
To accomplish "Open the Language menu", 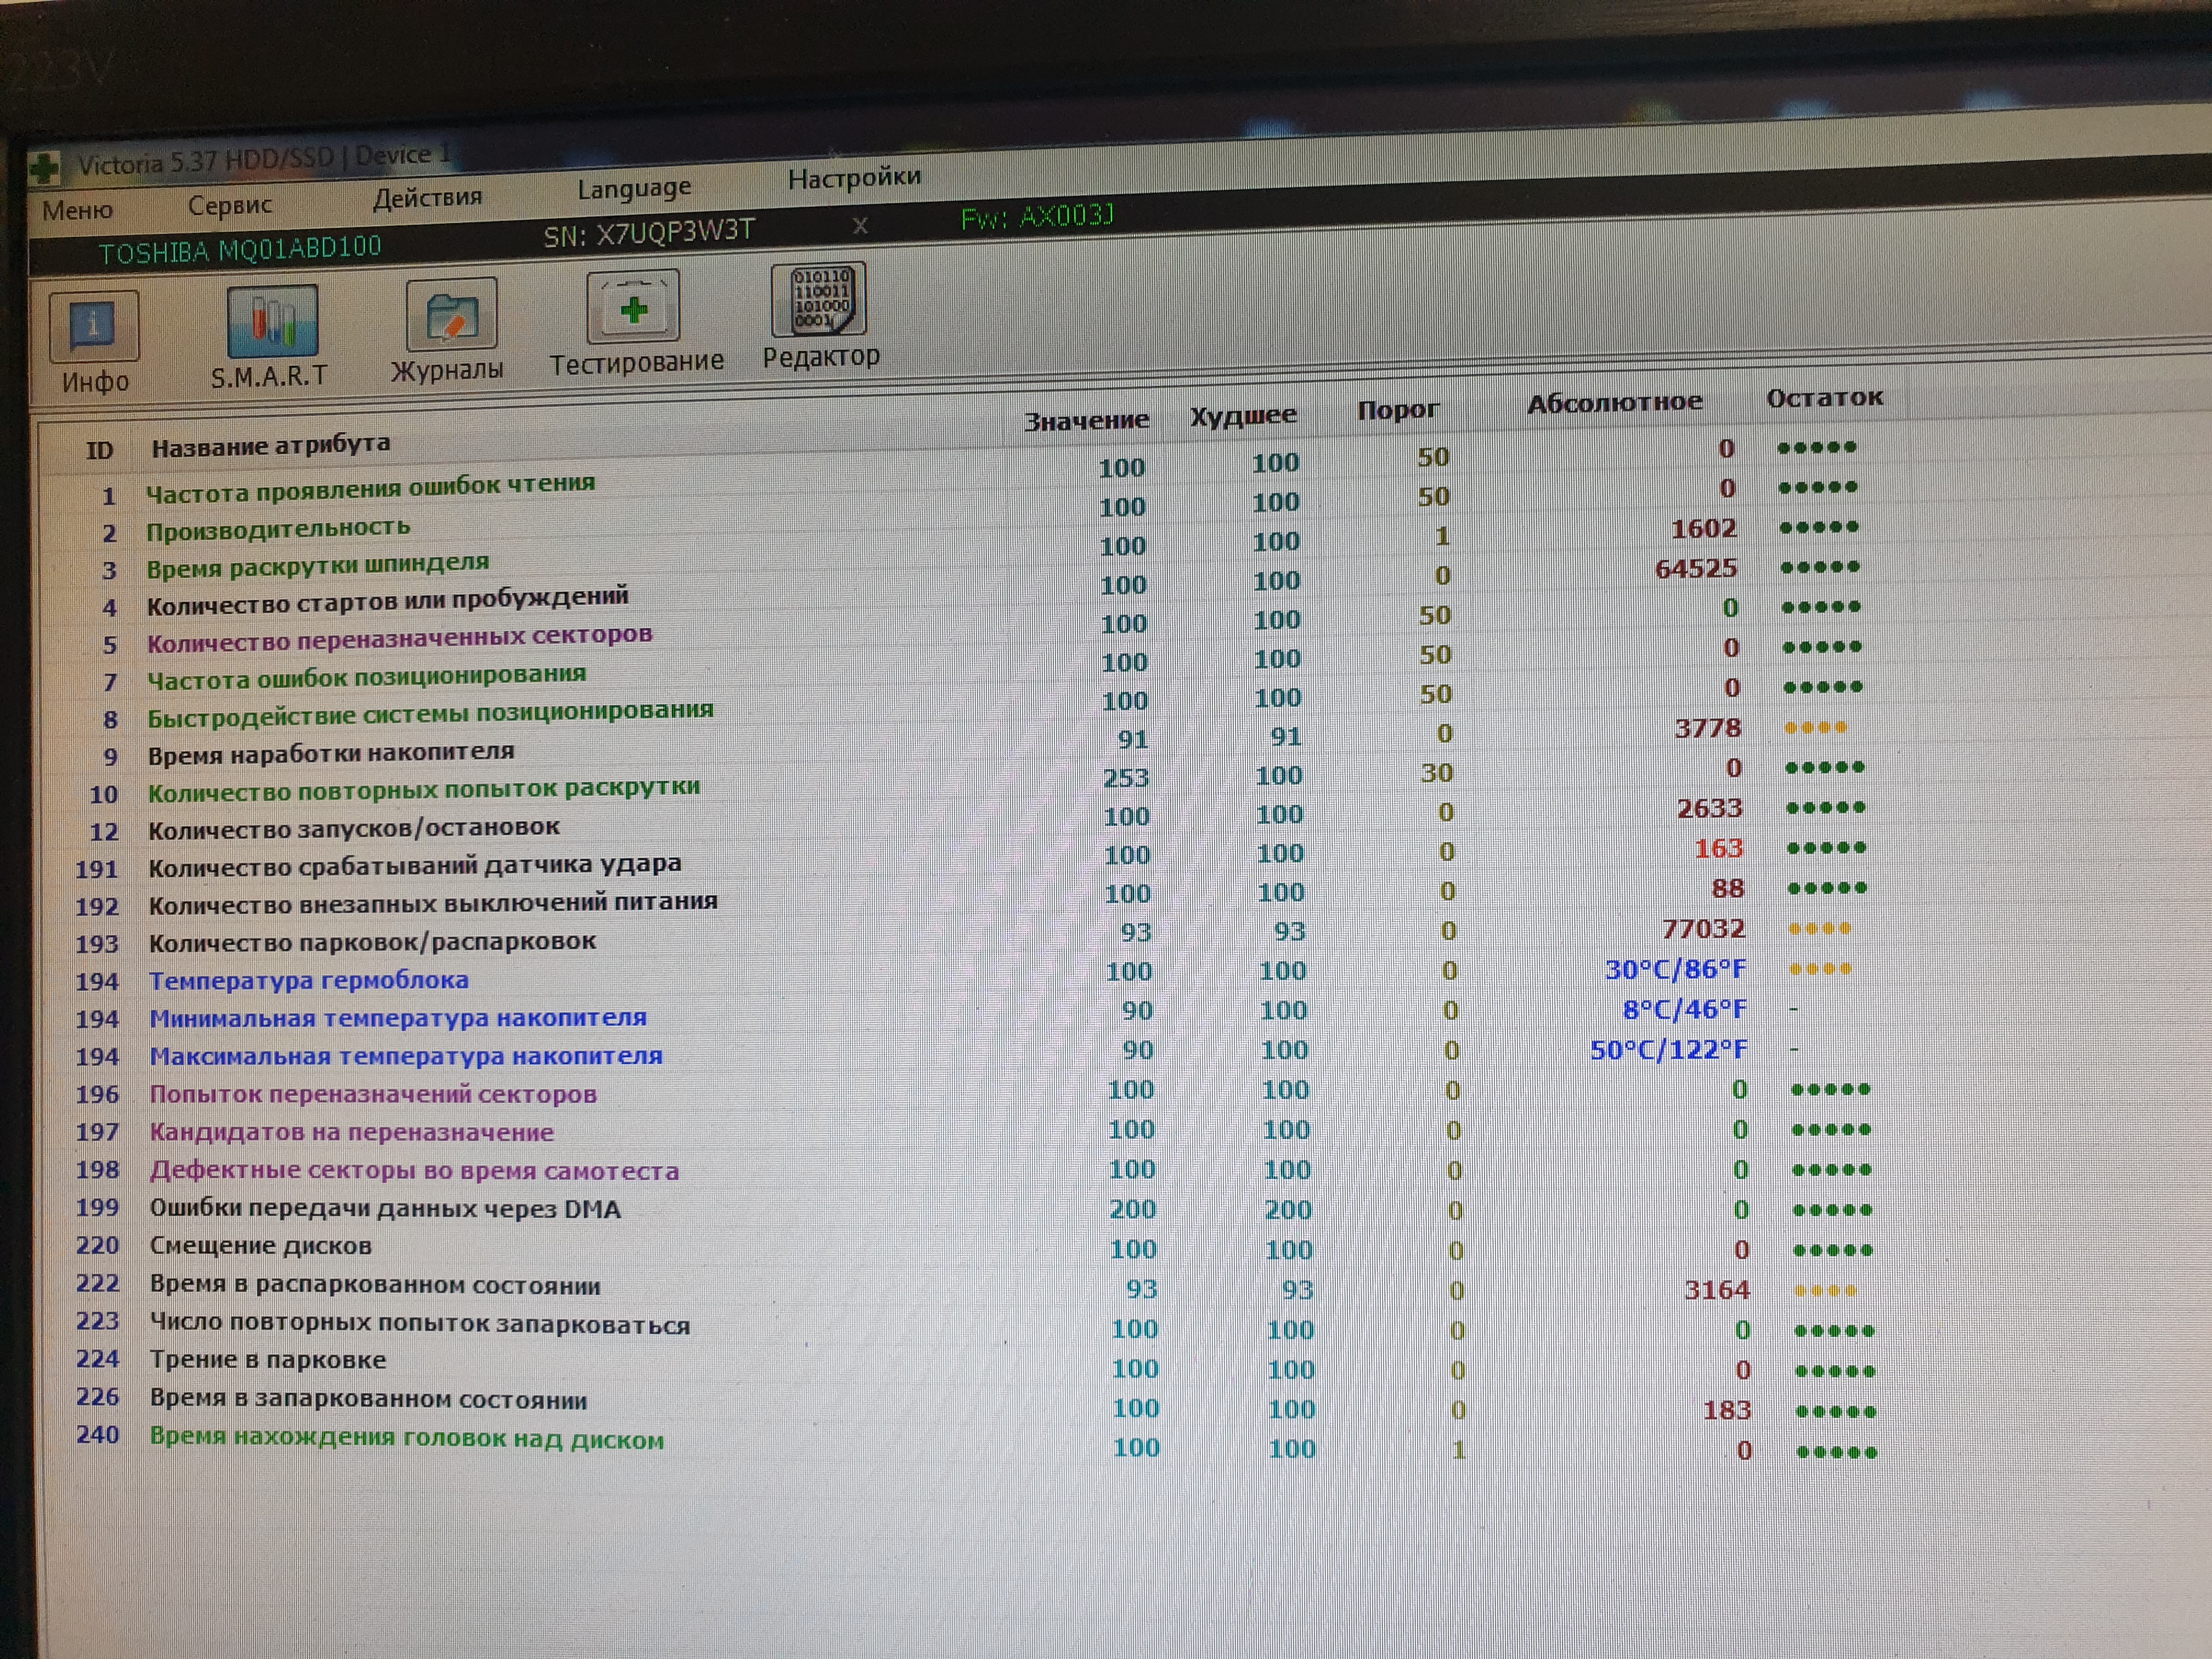I will coord(634,188).
